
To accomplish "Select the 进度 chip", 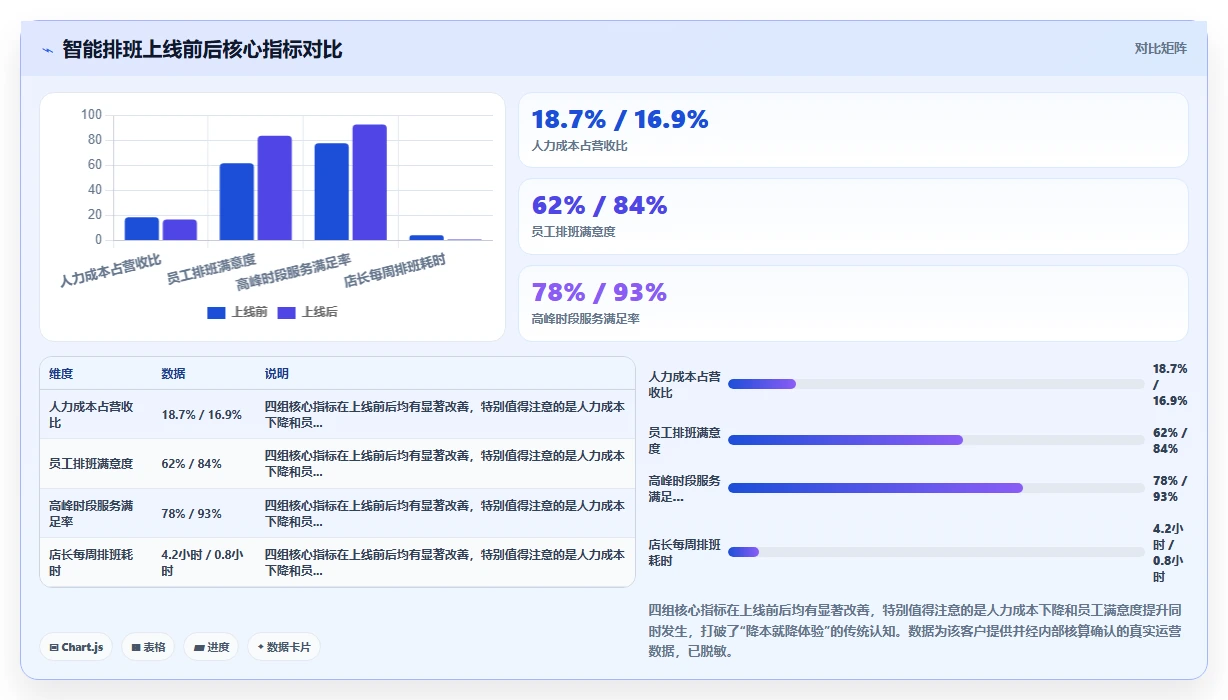I will pos(211,647).
